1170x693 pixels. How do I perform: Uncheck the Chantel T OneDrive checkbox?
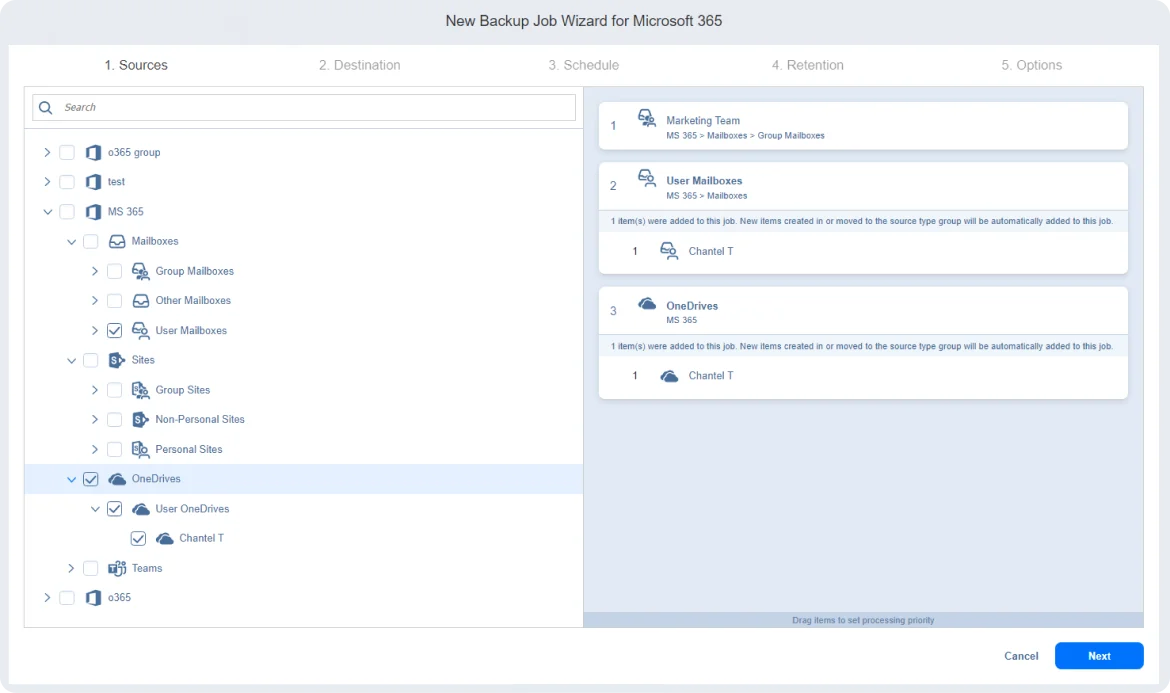coord(138,538)
